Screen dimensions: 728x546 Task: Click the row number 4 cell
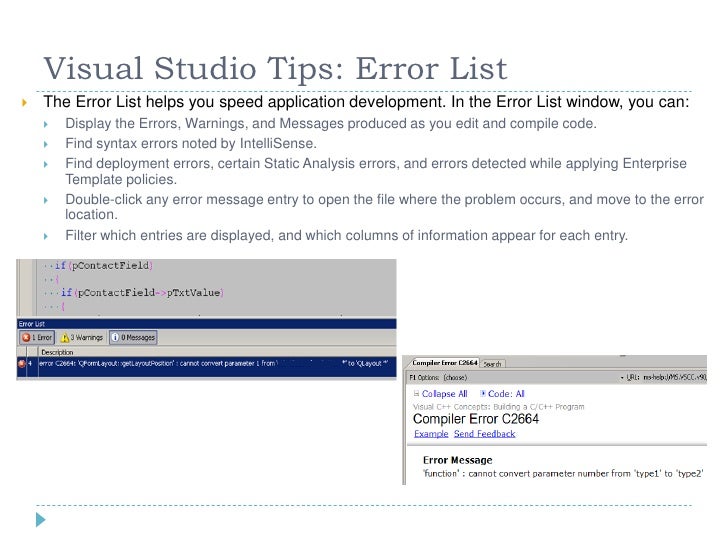[x=31, y=364]
